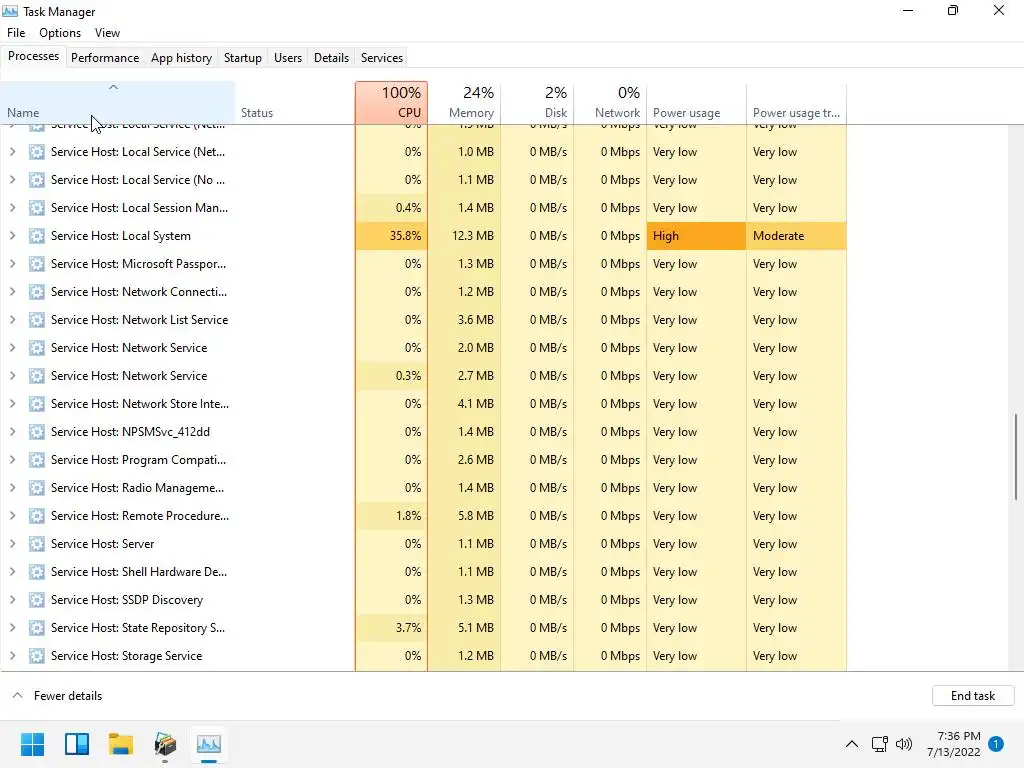Viewport: 1024px width, 768px height.
Task: Open the notification badge in taskbar
Action: pyautogui.click(x=996, y=743)
